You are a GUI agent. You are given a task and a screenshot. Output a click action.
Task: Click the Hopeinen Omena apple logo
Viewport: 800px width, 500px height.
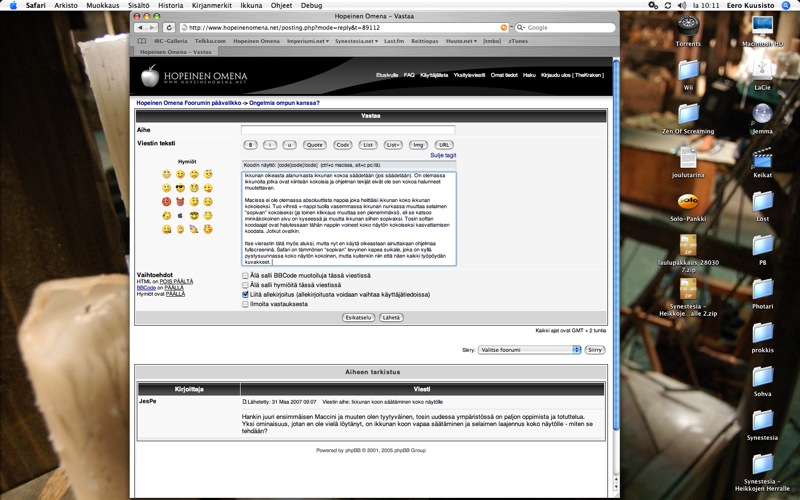(x=150, y=76)
